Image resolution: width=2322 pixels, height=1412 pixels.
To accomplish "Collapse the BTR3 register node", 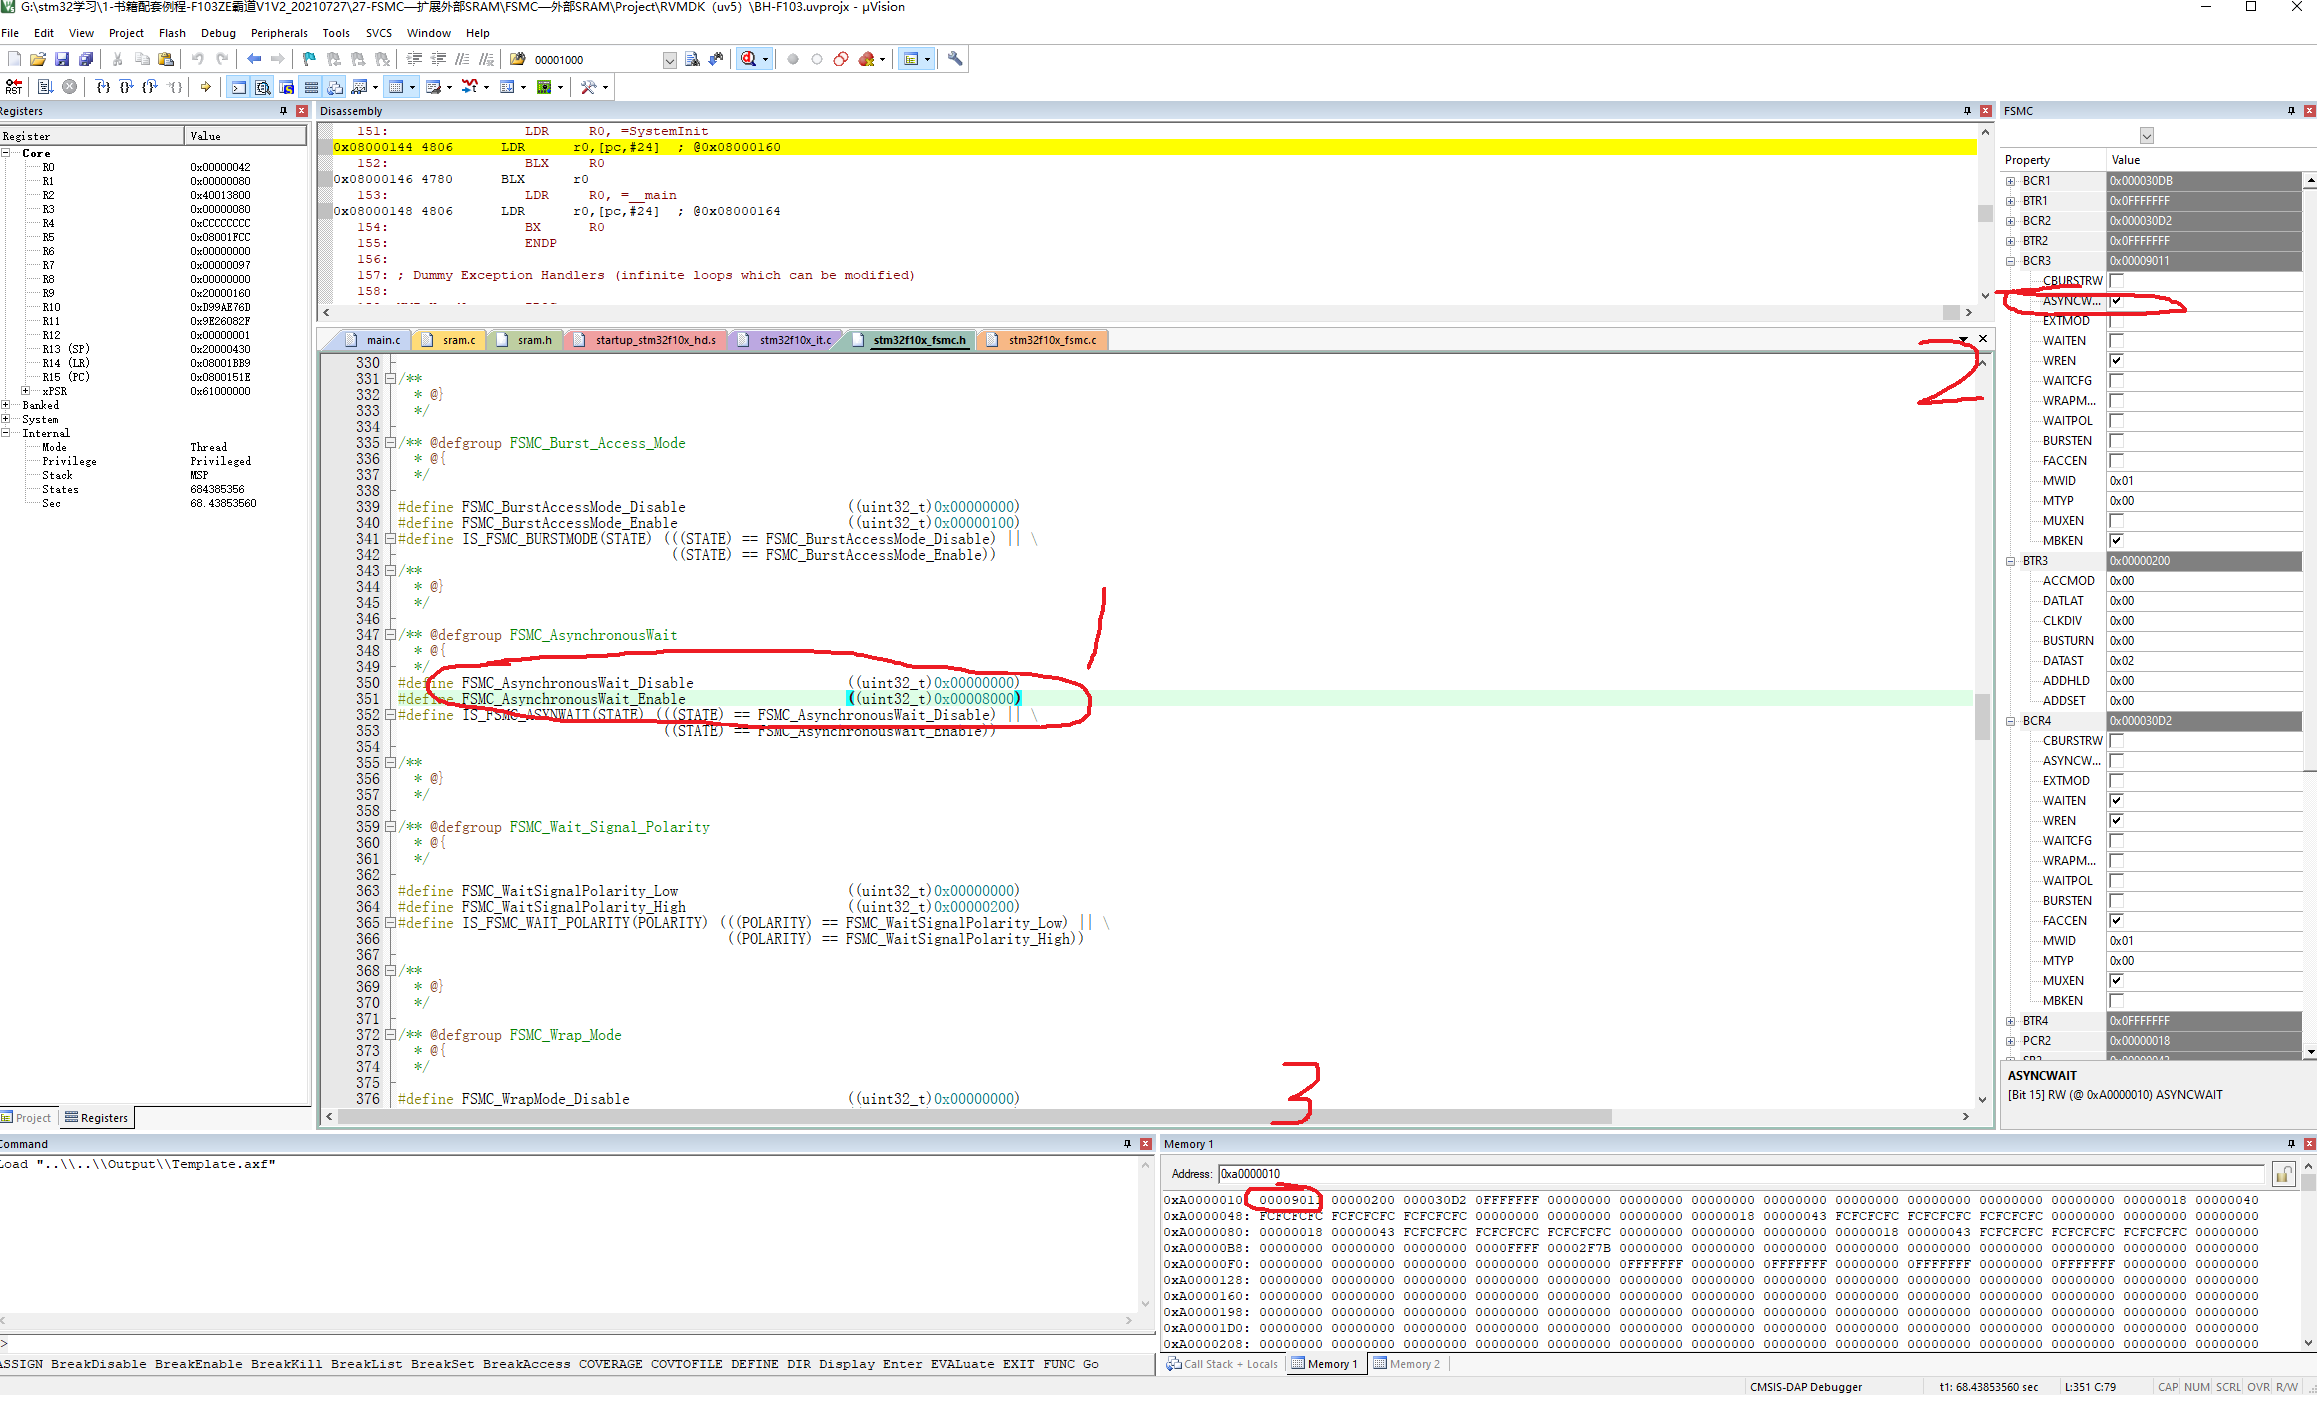I will 2010,561.
